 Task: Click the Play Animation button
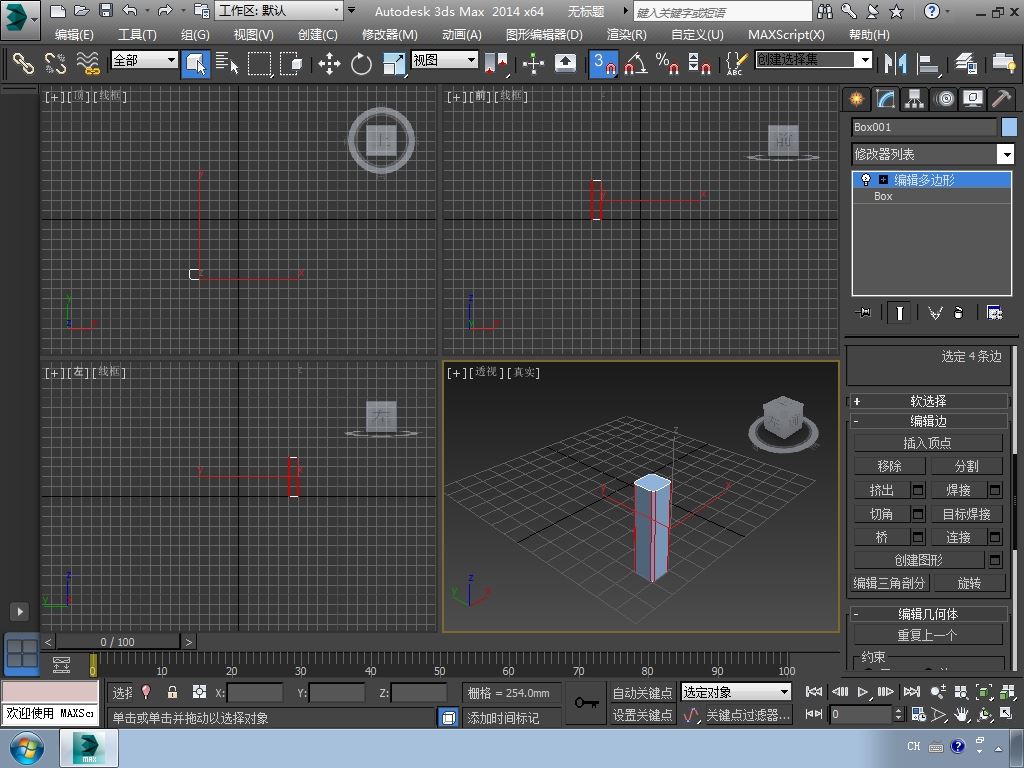point(862,692)
